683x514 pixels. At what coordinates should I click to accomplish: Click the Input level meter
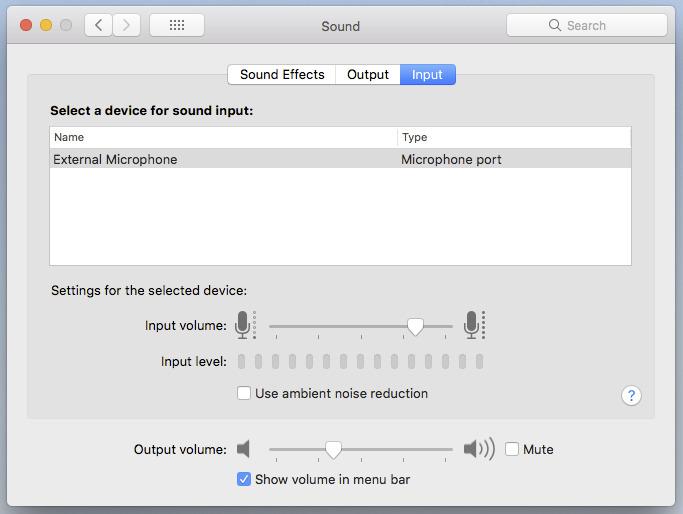coord(360,362)
